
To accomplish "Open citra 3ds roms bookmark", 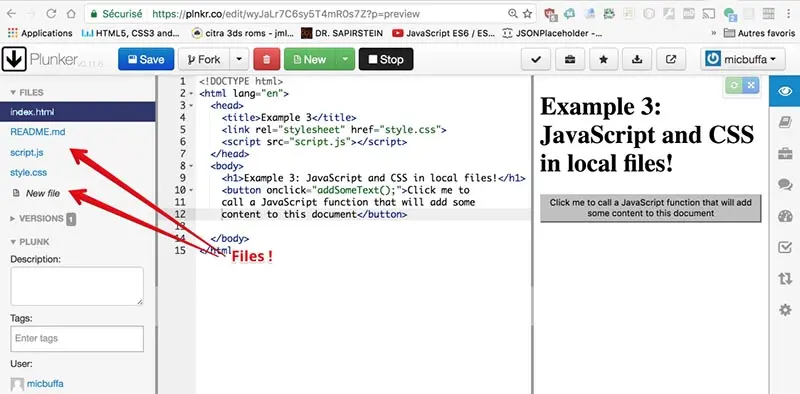I will 243,33.
